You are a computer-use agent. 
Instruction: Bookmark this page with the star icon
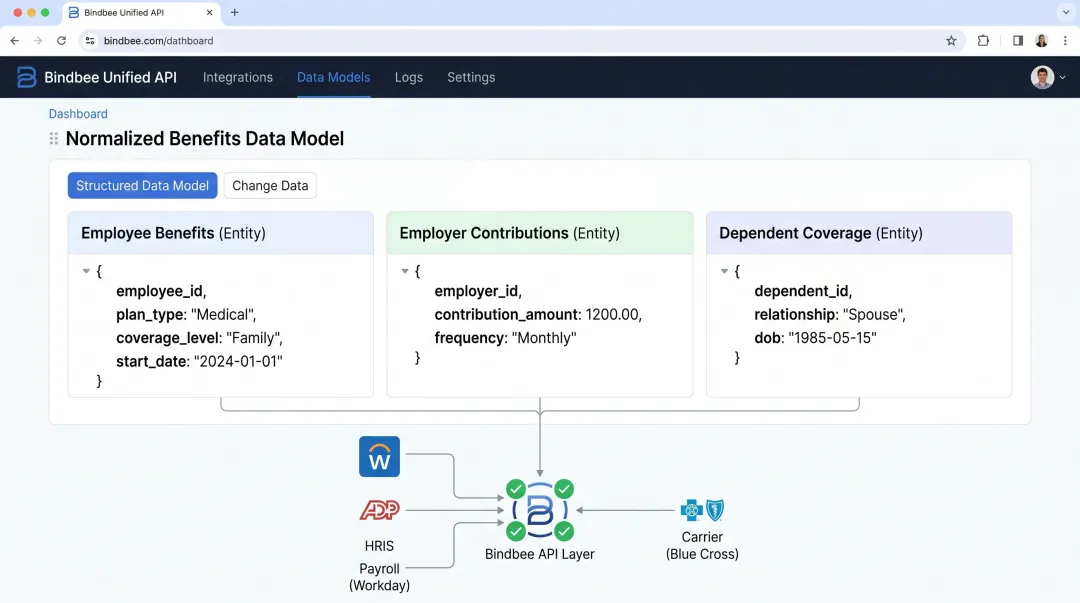pos(951,41)
